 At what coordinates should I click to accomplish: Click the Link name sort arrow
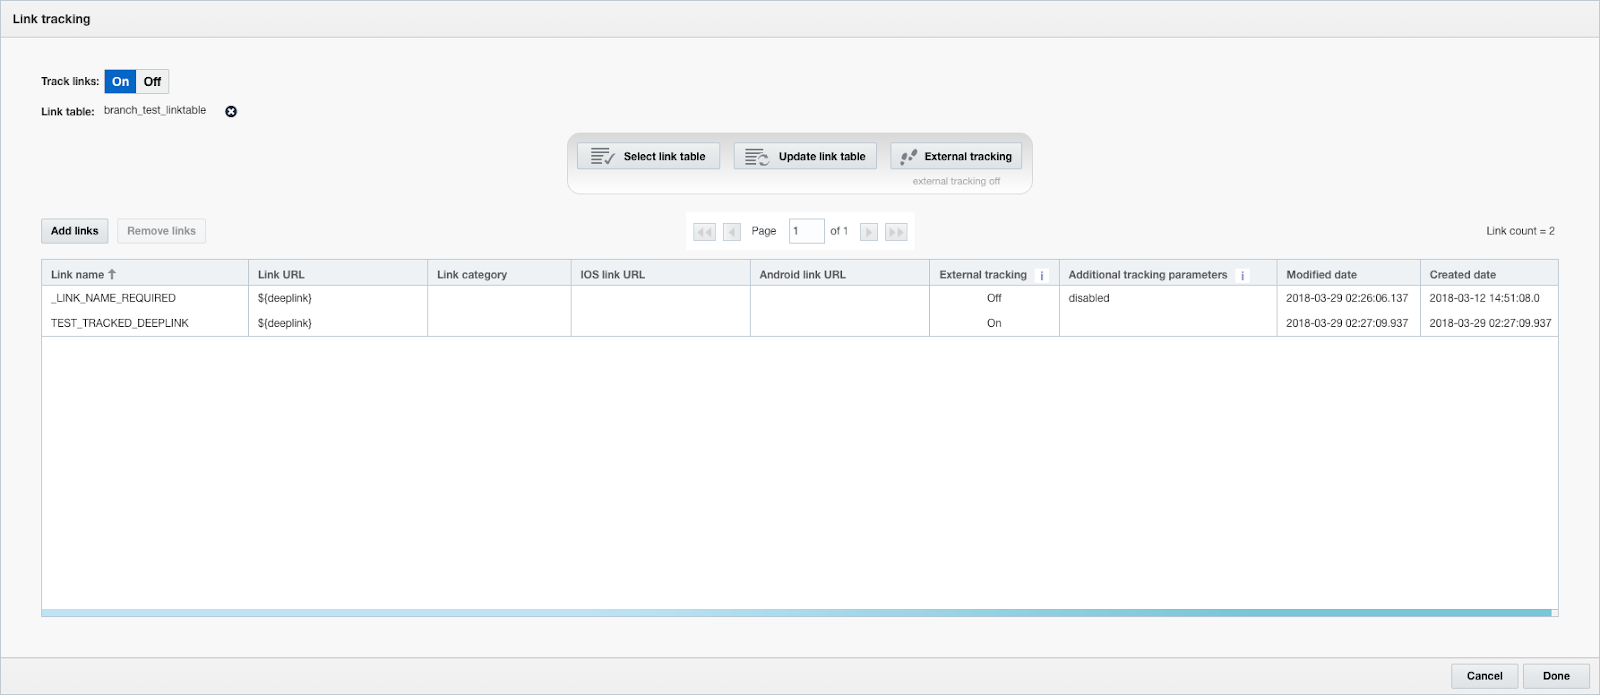112,274
